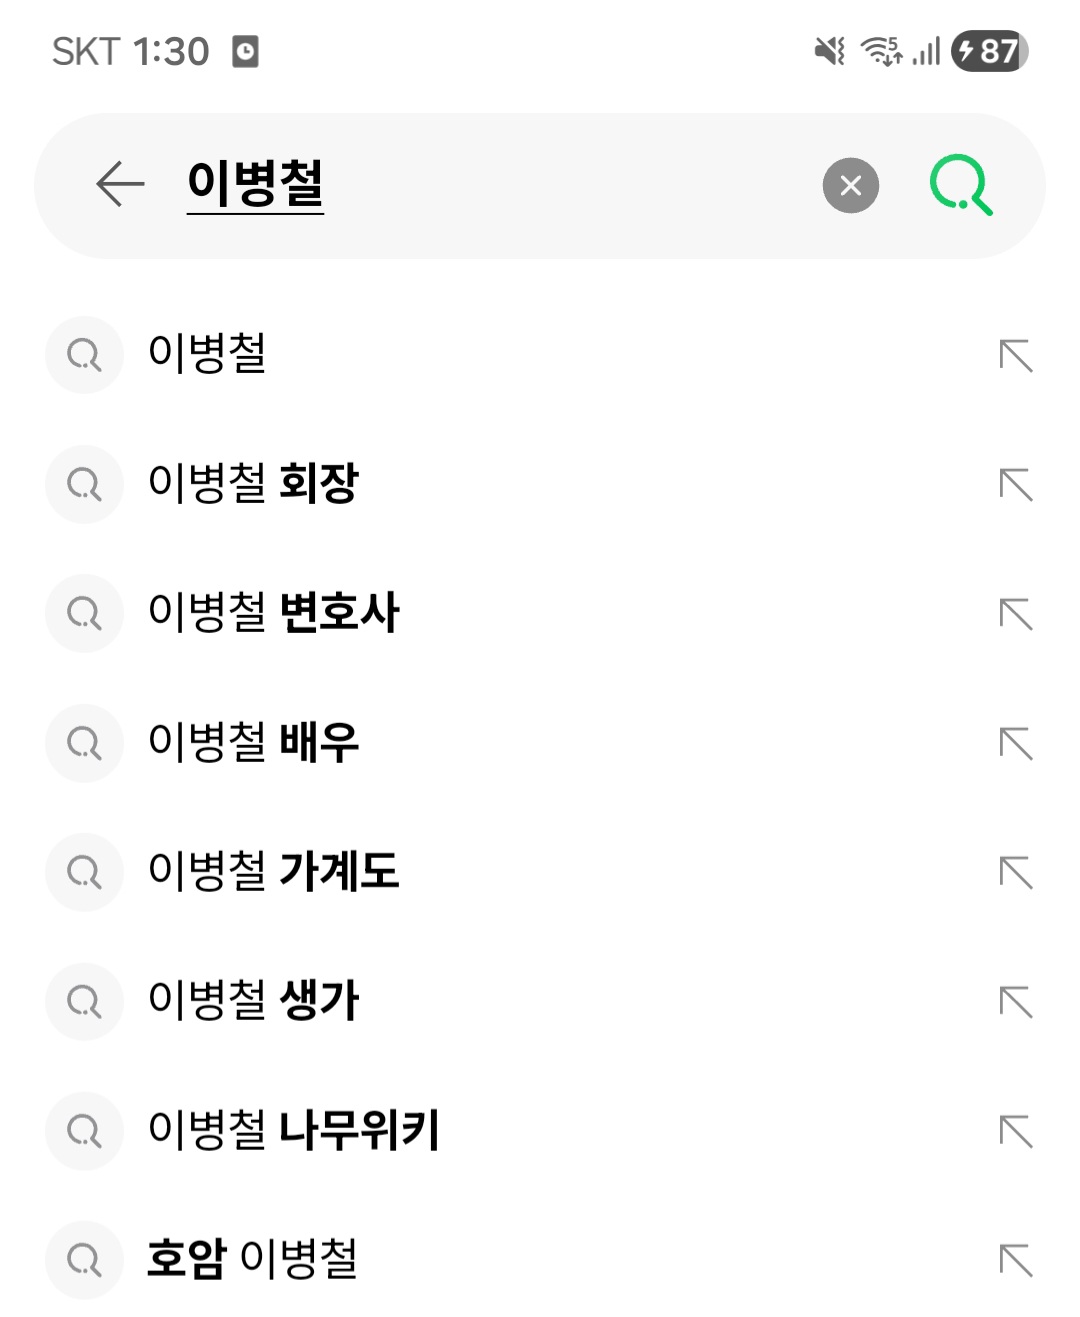Fill in 이병철 가계도 using arrow icon
Screen dimensions: 1080x1317
pos(1016,872)
